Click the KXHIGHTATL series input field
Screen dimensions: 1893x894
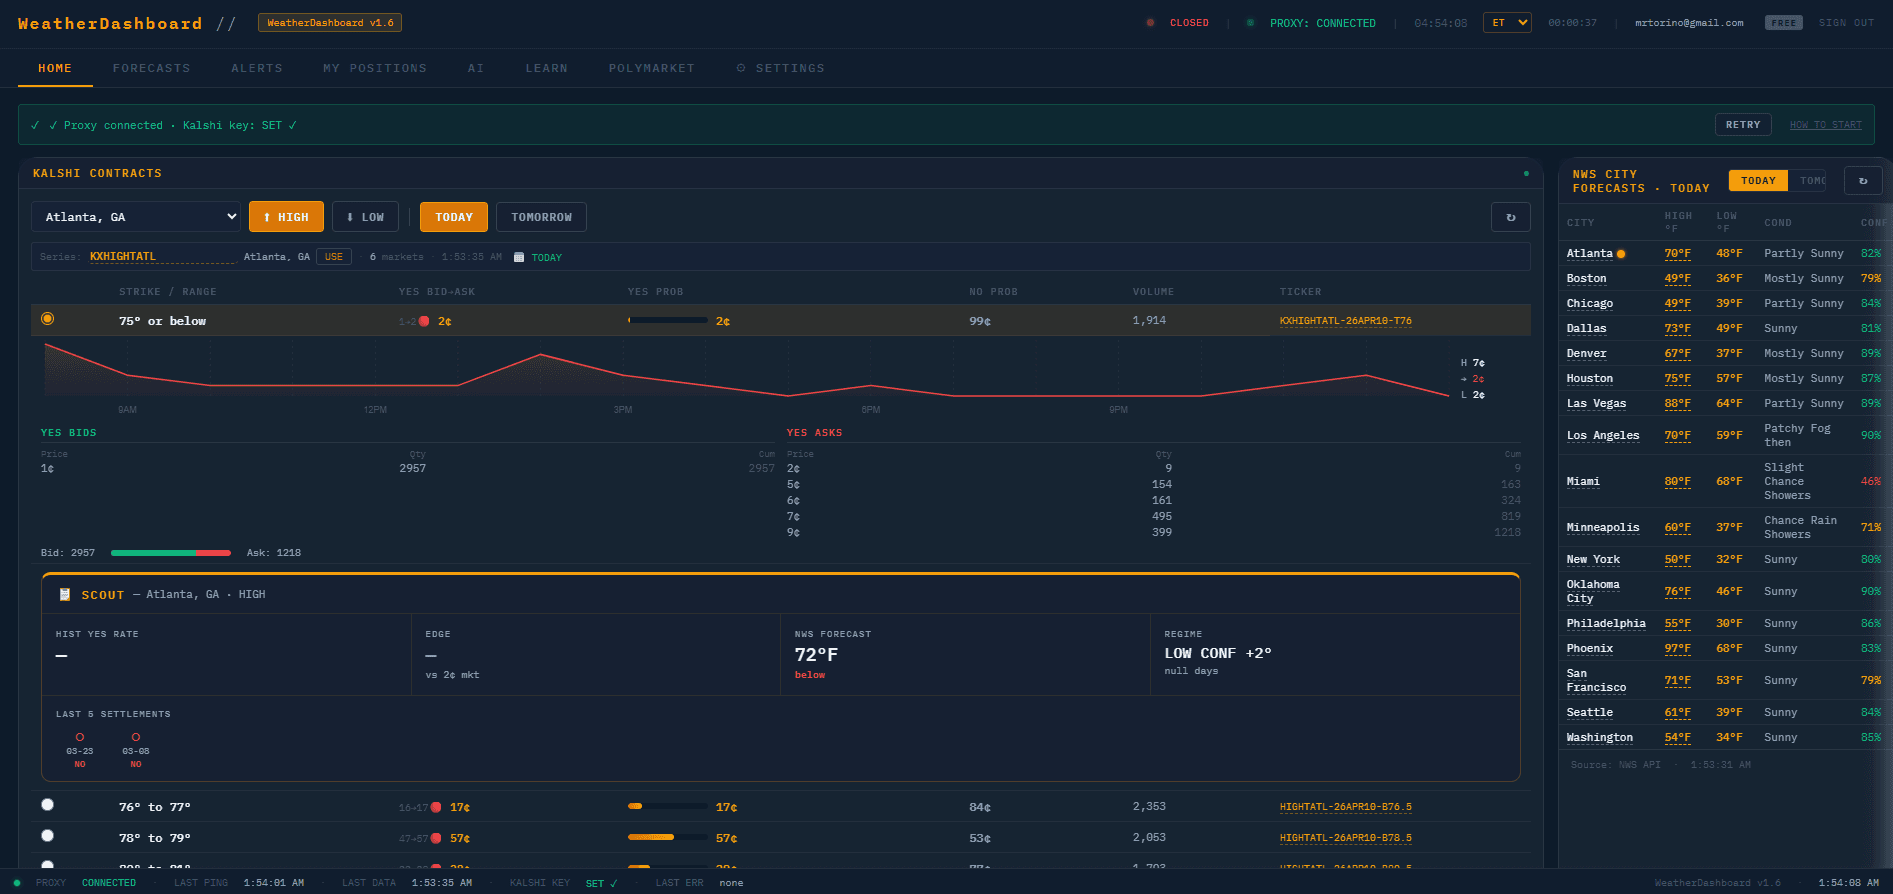pyautogui.click(x=160, y=257)
